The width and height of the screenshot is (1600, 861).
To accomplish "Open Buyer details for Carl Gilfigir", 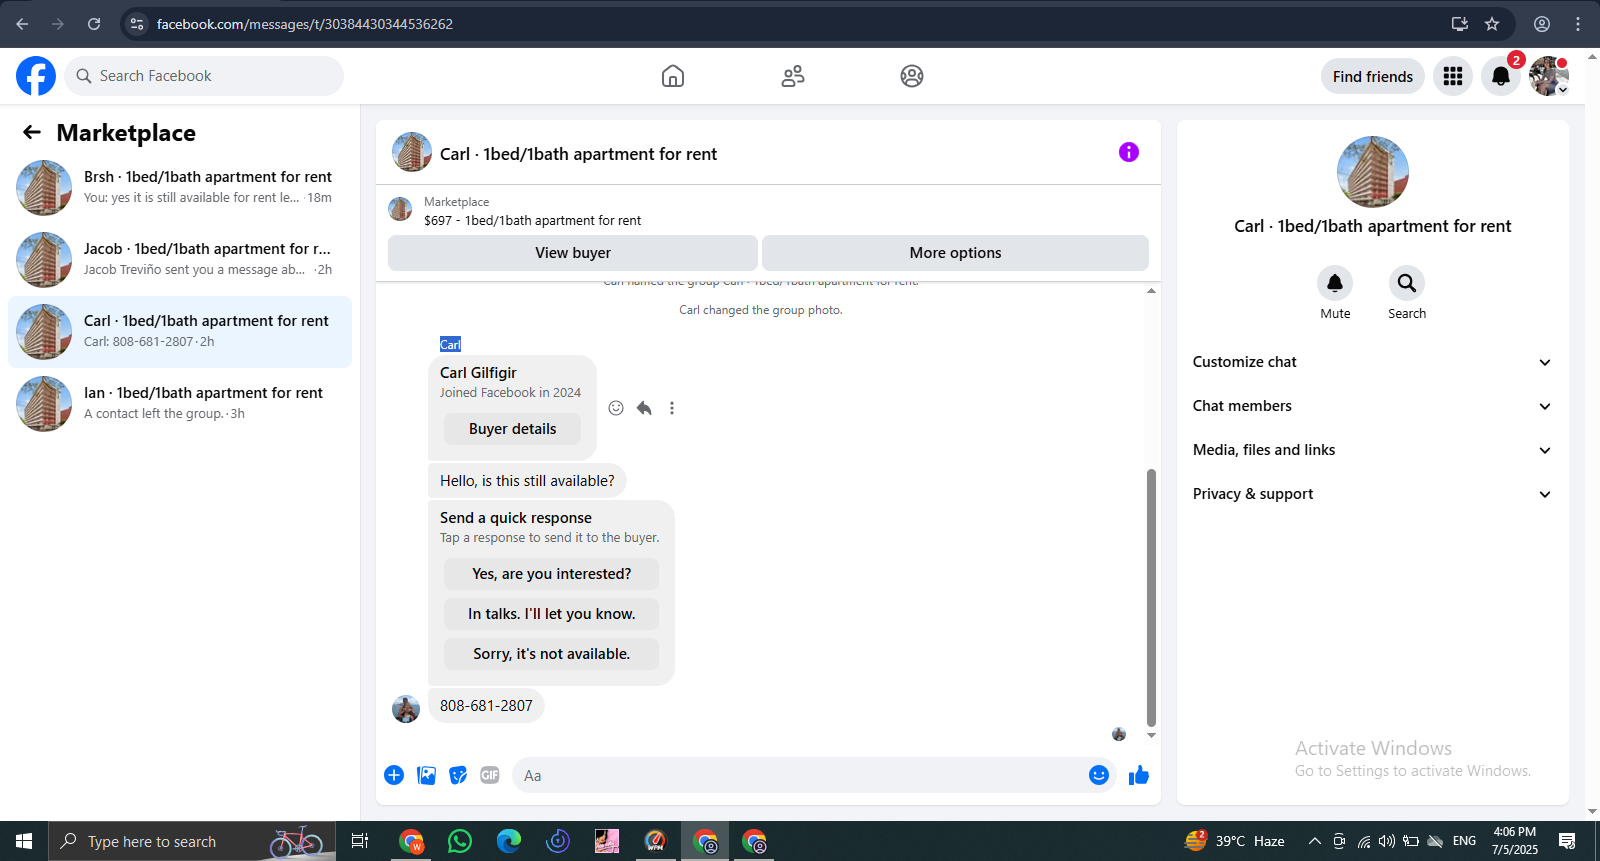I will pyautogui.click(x=512, y=429).
